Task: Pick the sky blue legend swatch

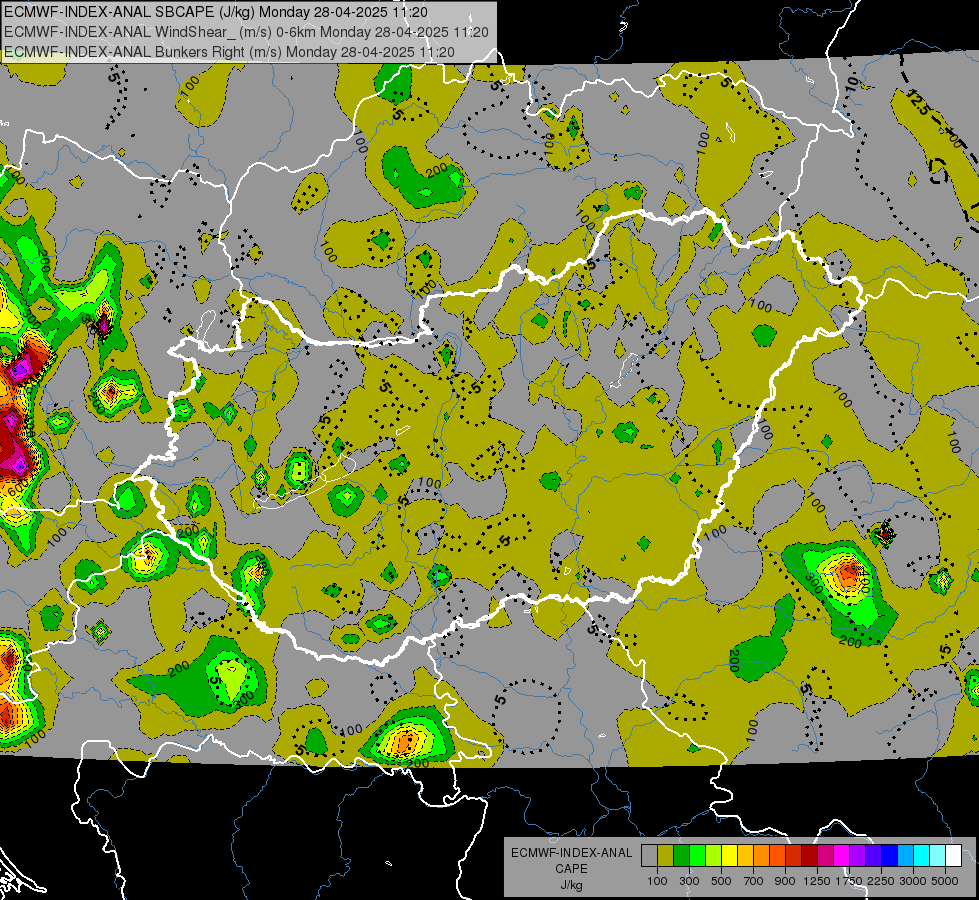Action: click(x=906, y=855)
